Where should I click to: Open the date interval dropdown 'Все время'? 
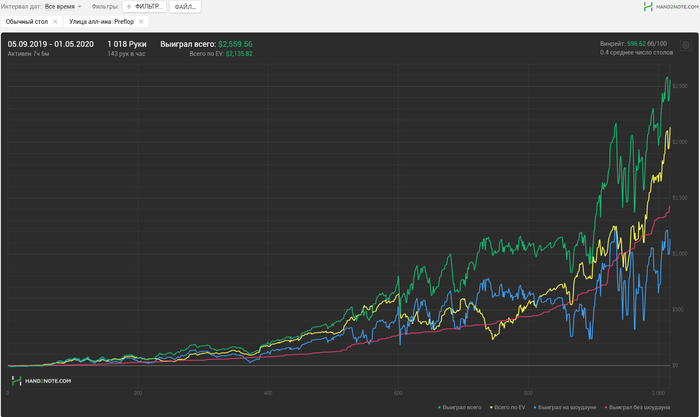click(x=63, y=7)
